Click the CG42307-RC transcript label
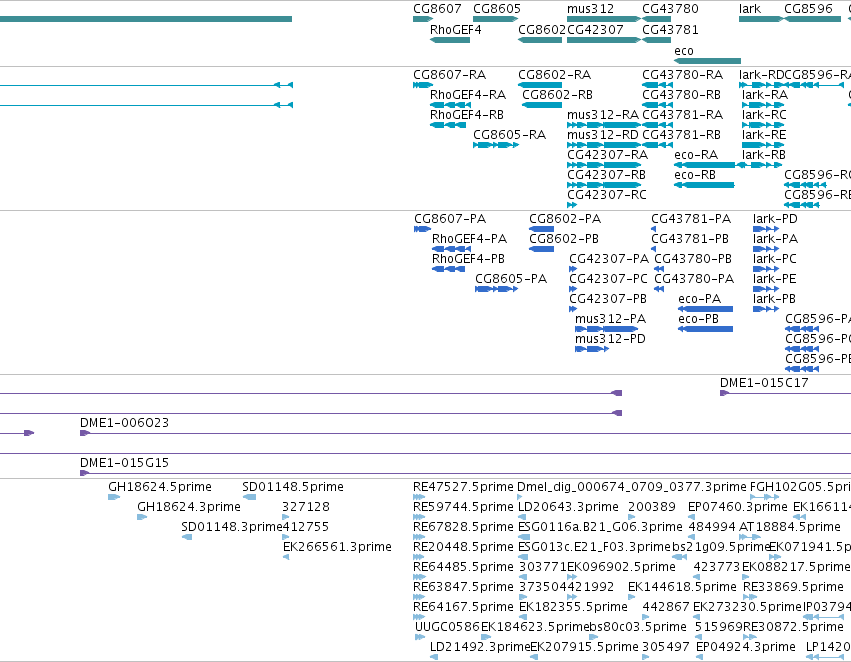This screenshot has width=851, height=662. 607,195
